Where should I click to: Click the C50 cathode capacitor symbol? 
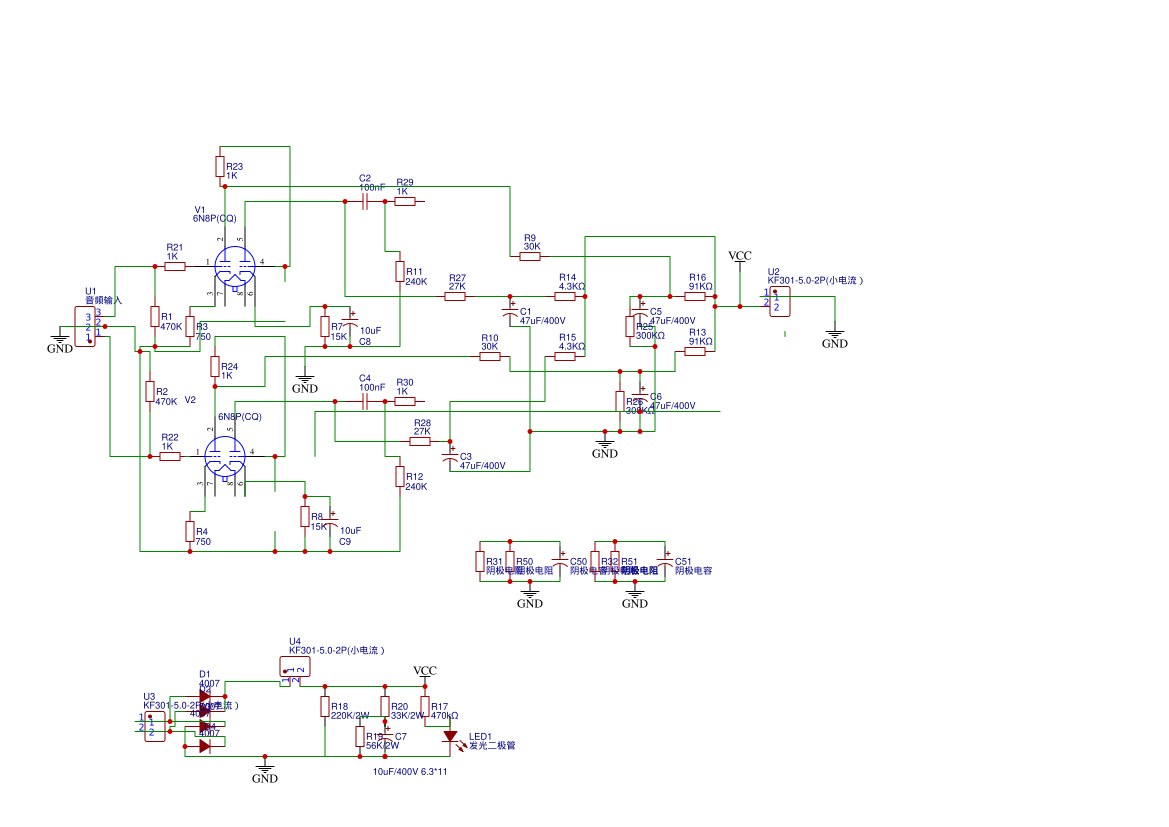coord(559,562)
